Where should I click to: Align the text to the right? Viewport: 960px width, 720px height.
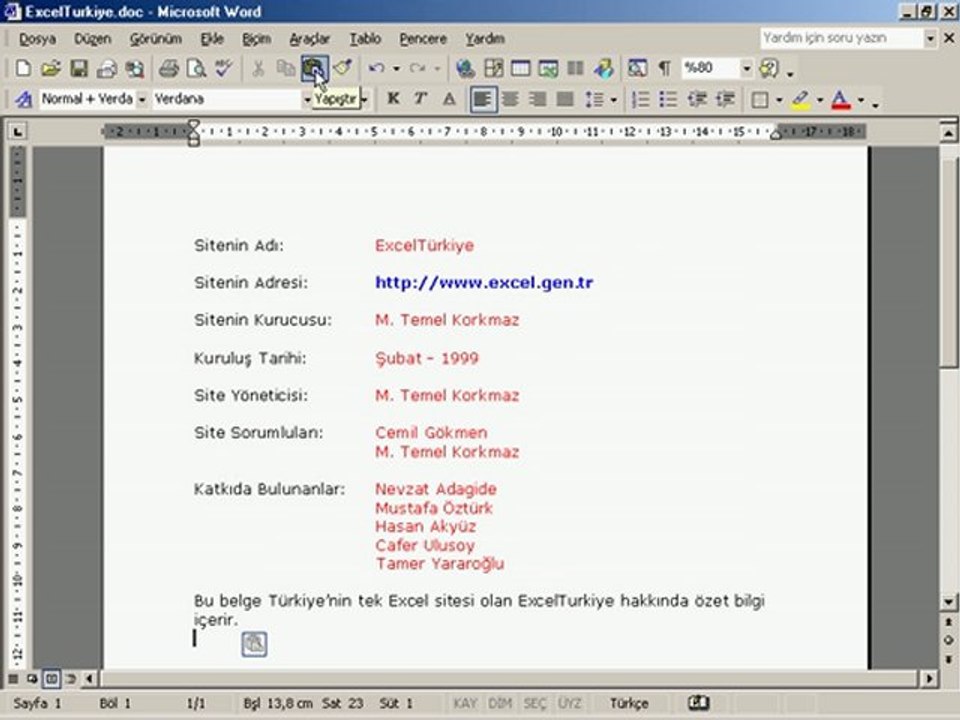(x=538, y=99)
